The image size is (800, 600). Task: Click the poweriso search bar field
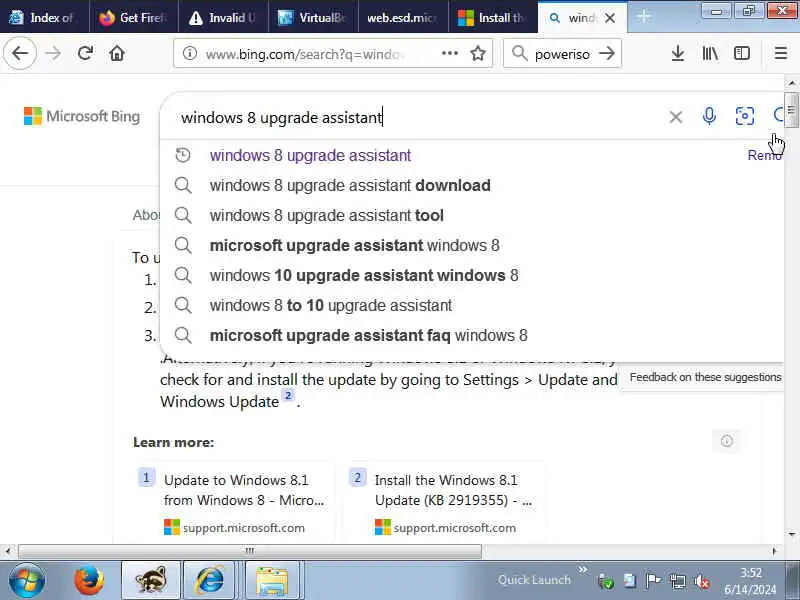[562, 54]
